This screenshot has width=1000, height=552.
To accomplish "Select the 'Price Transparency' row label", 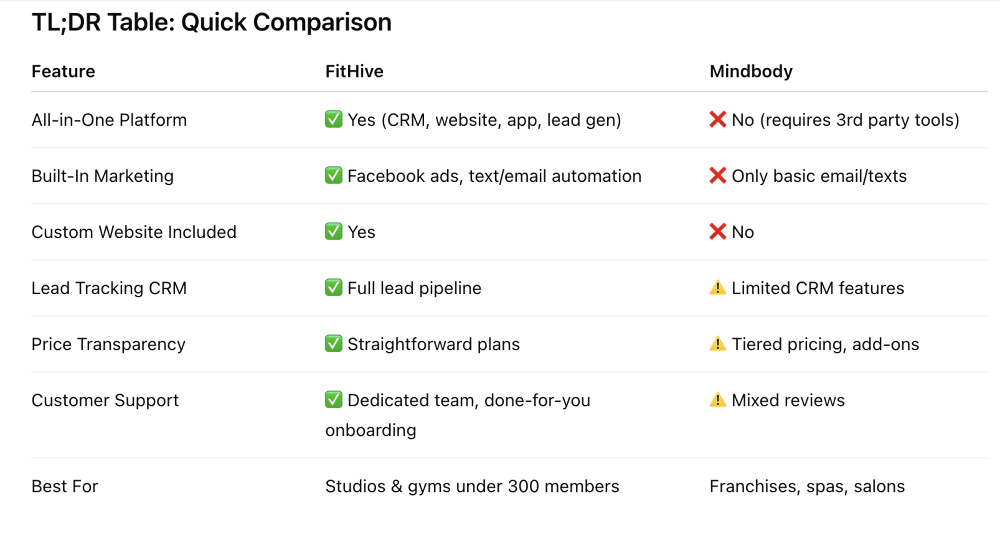I will 108,344.
